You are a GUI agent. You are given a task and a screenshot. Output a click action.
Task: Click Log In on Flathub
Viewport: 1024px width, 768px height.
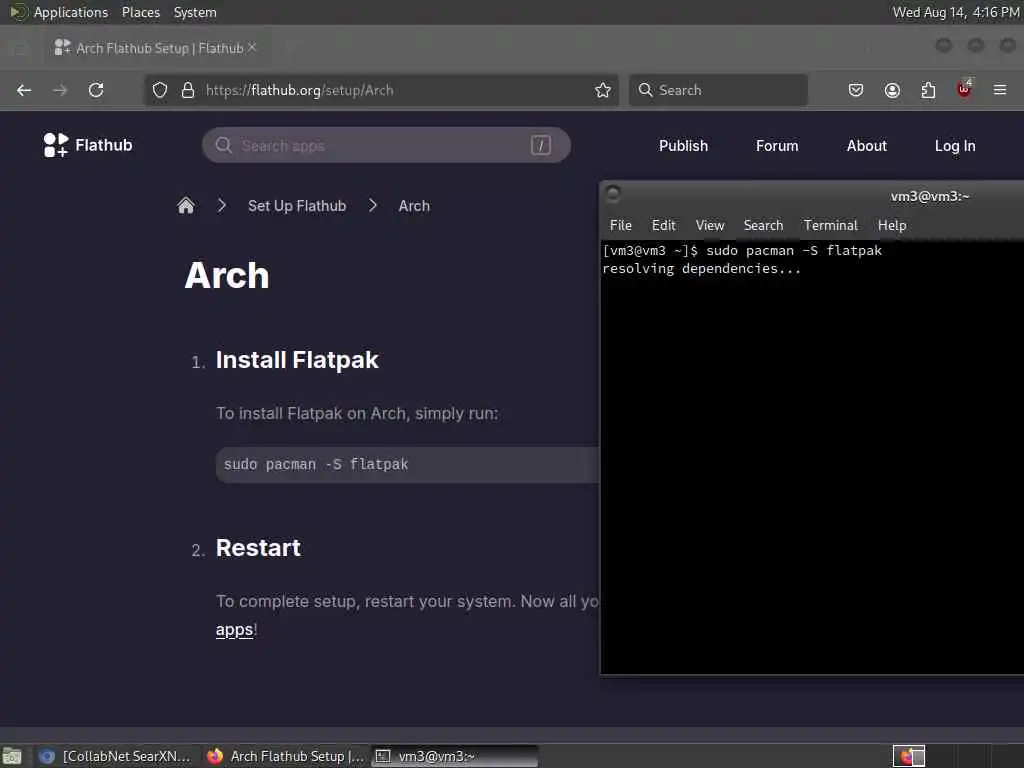click(955, 146)
